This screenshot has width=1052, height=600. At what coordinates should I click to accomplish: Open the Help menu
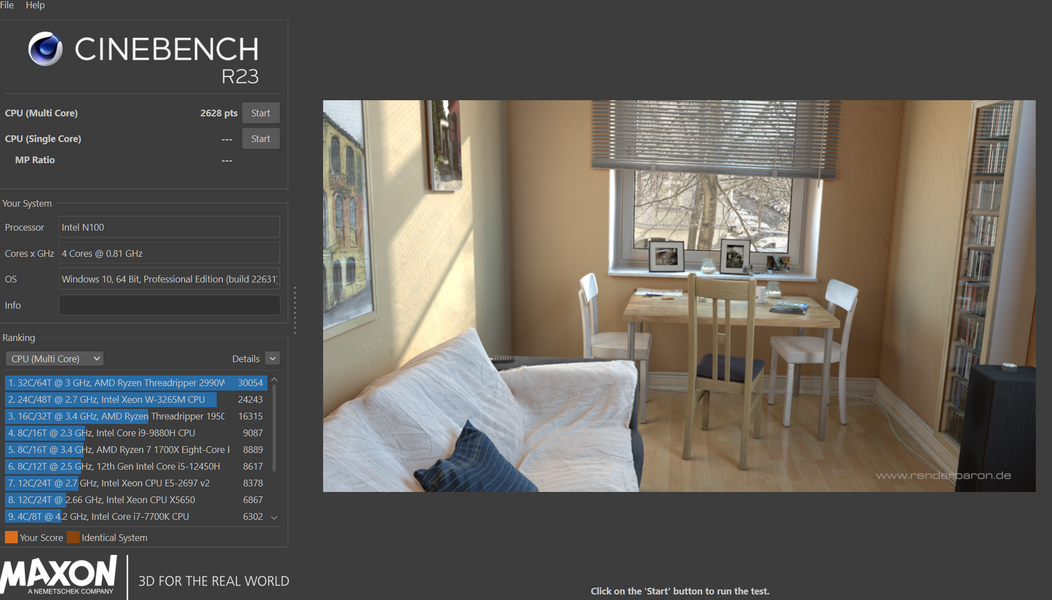(x=35, y=5)
